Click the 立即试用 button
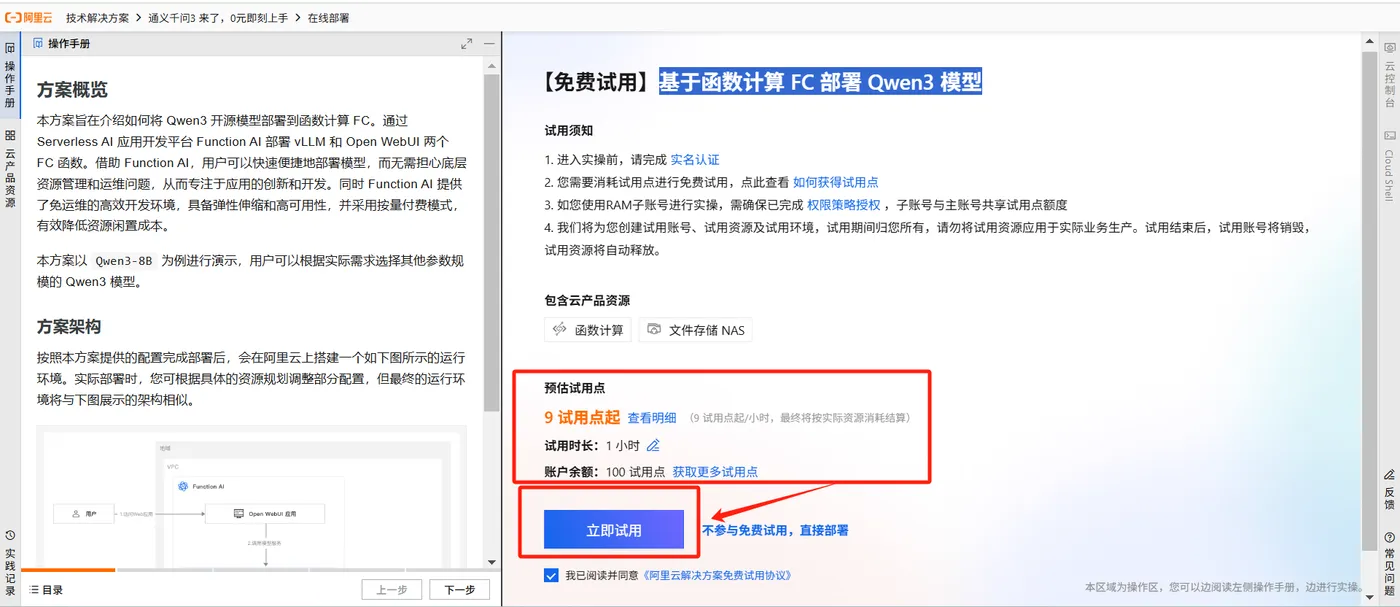The image size is (1400, 607). [x=614, y=530]
